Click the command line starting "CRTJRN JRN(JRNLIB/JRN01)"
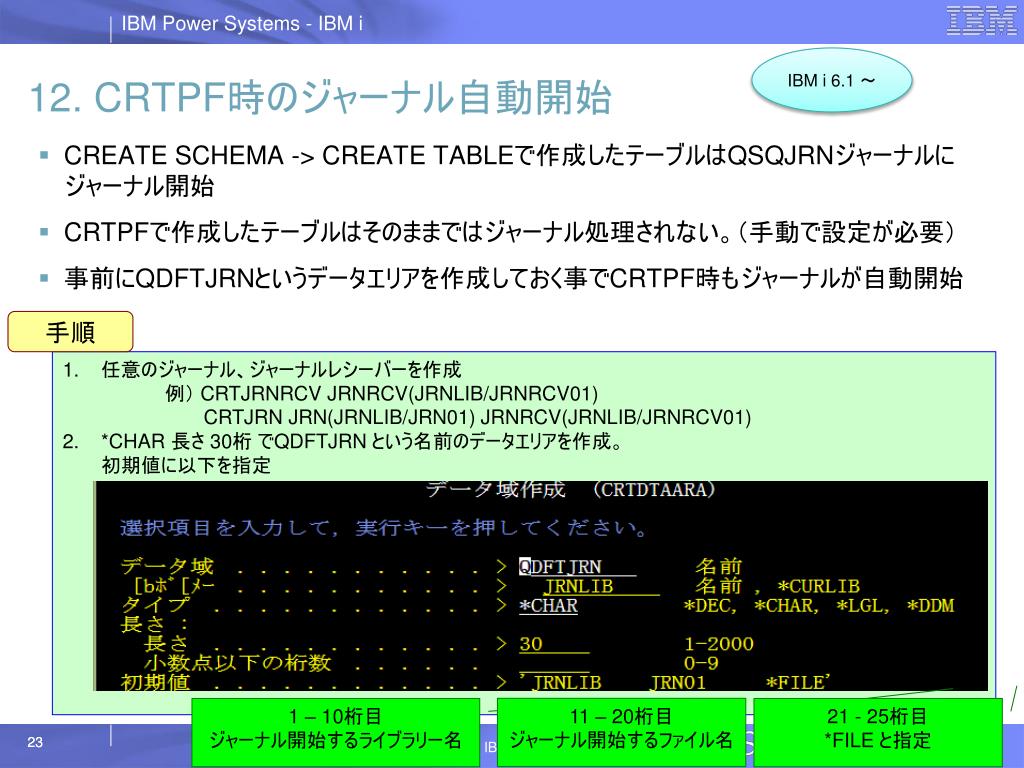Image resolution: width=1024 pixels, height=768 pixels. (x=477, y=417)
